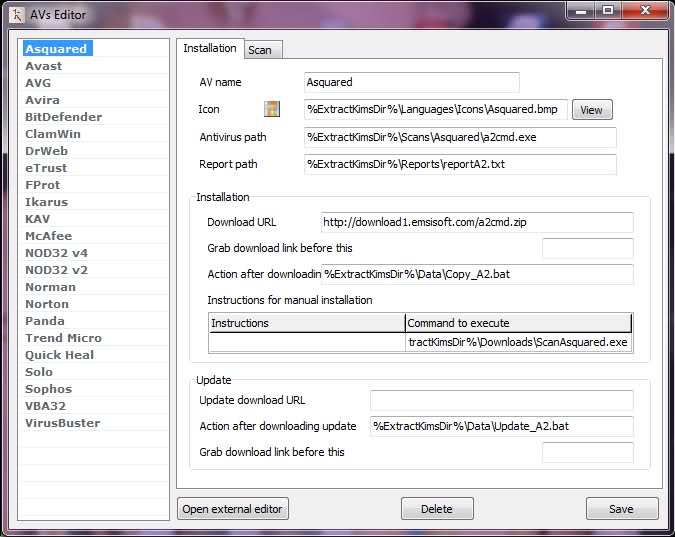Click the Instructions column header
675x537 pixels.
(x=307, y=323)
